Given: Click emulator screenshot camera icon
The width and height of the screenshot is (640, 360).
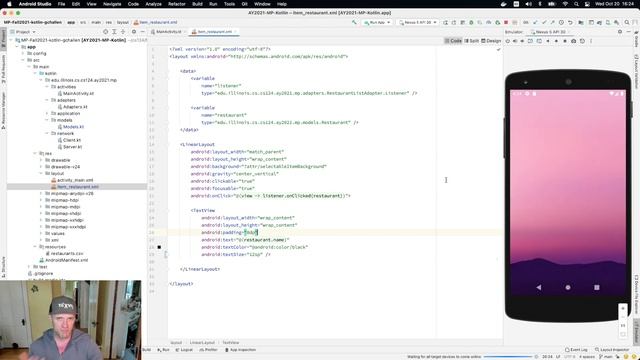Looking at the screenshot, I should click(x=573, y=41).
